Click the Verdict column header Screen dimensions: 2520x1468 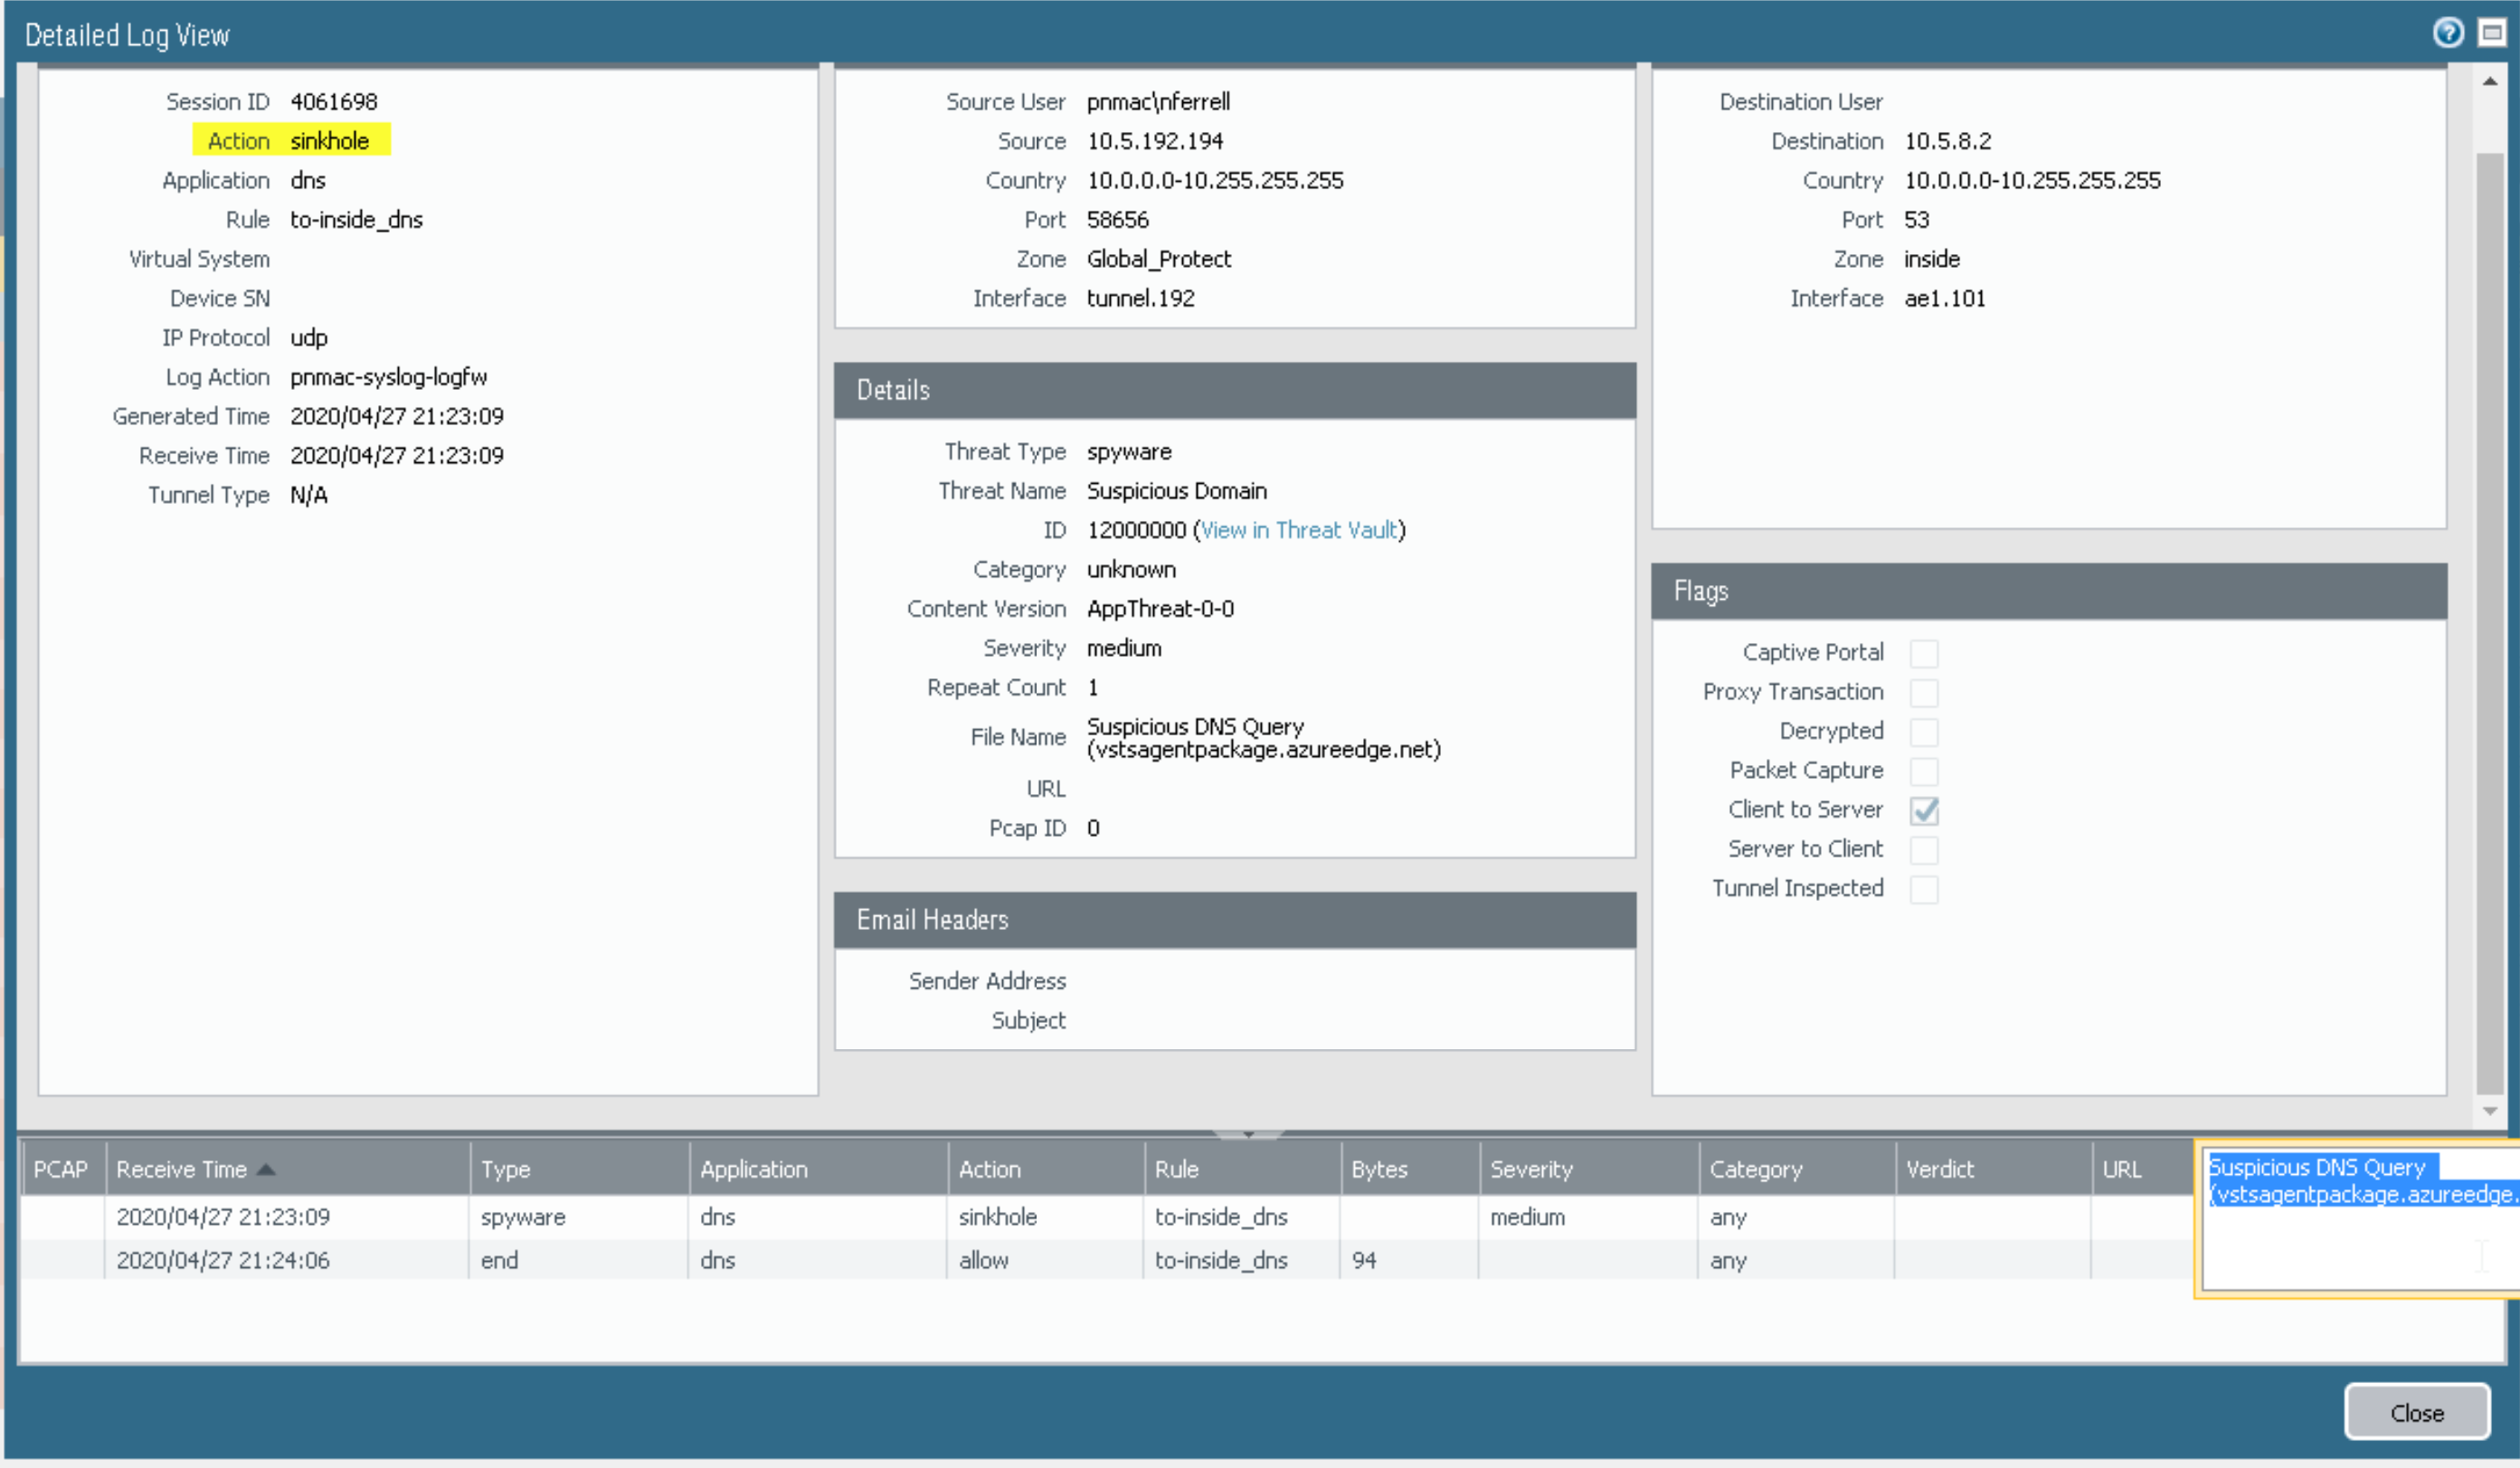coord(1939,1169)
